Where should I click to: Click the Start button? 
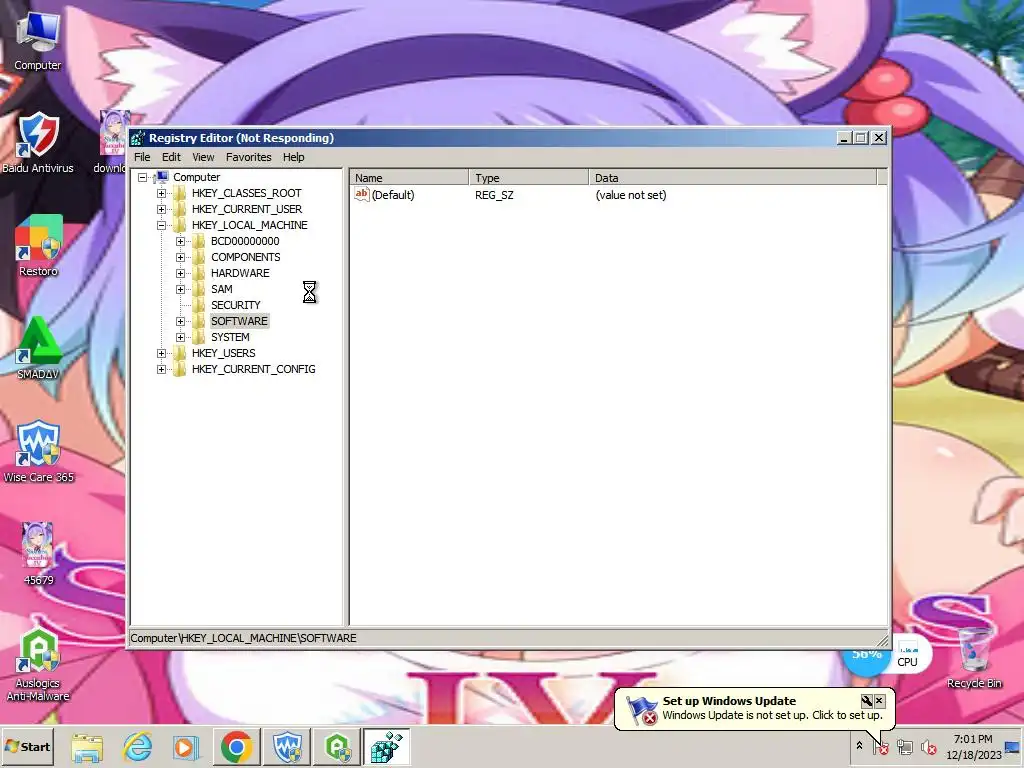(27, 746)
